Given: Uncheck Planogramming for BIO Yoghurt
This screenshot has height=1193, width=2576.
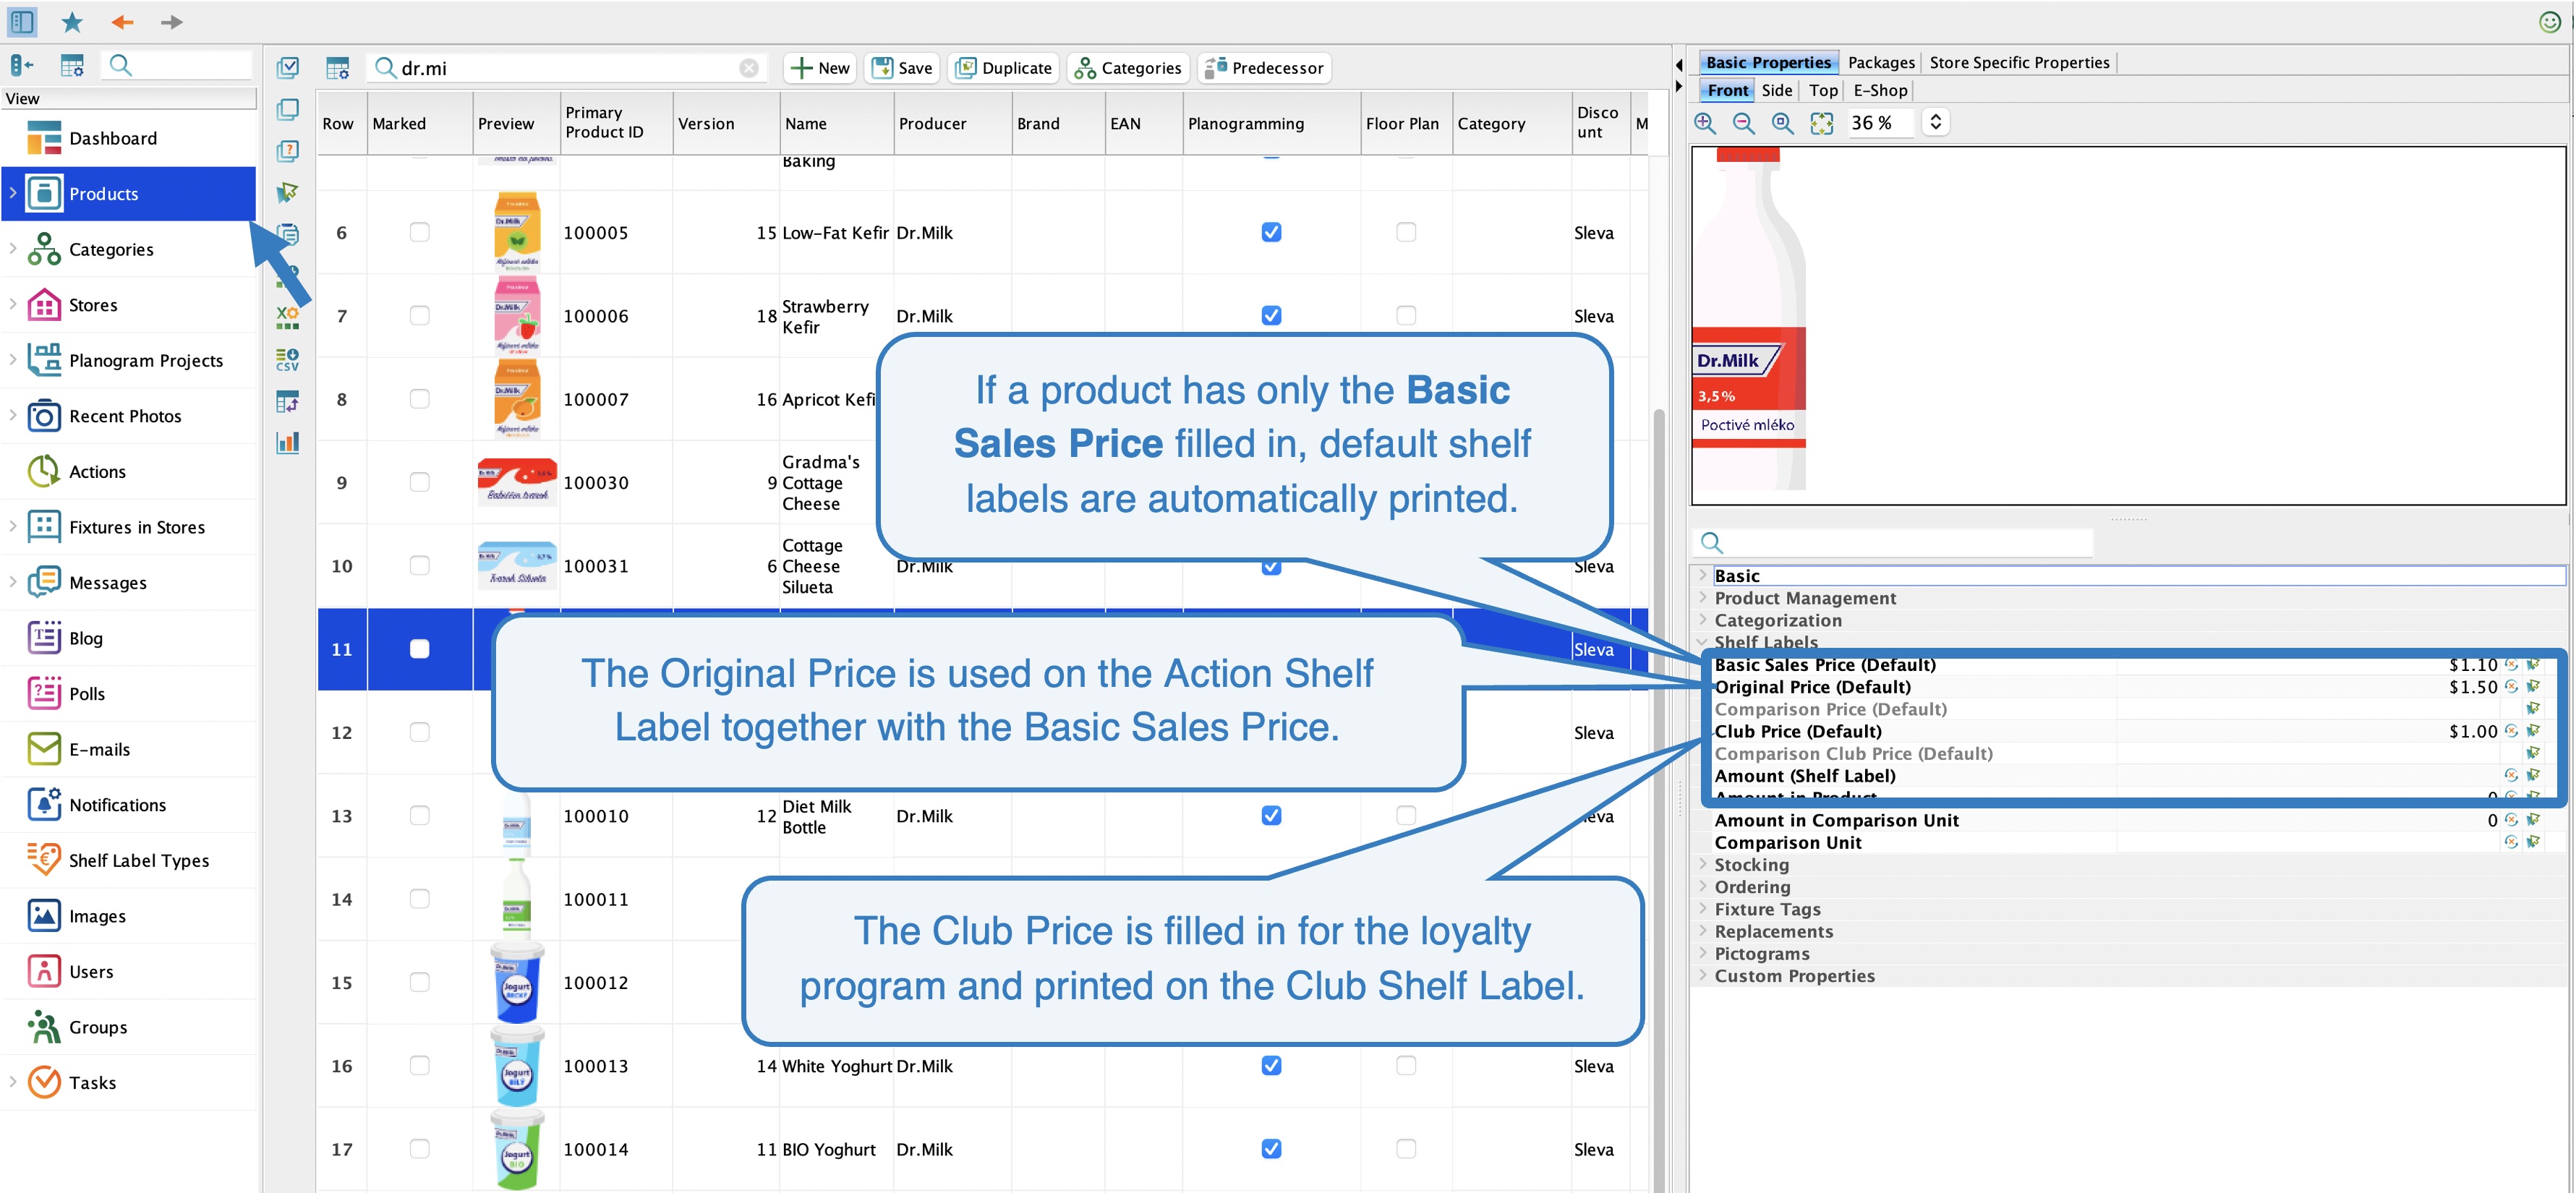Looking at the screenshot, I should click(1271, 1149).
